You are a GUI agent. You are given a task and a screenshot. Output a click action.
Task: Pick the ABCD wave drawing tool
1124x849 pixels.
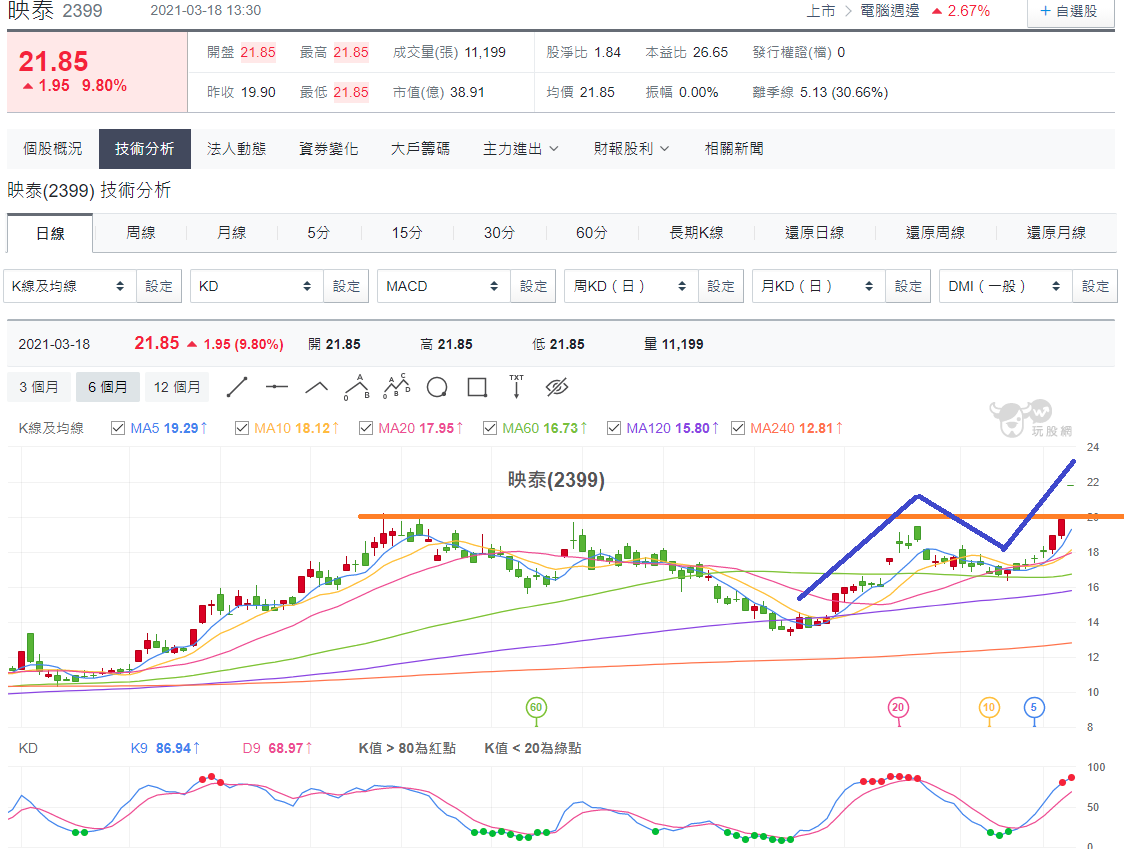pyautogui.click(x=396, y=386)
